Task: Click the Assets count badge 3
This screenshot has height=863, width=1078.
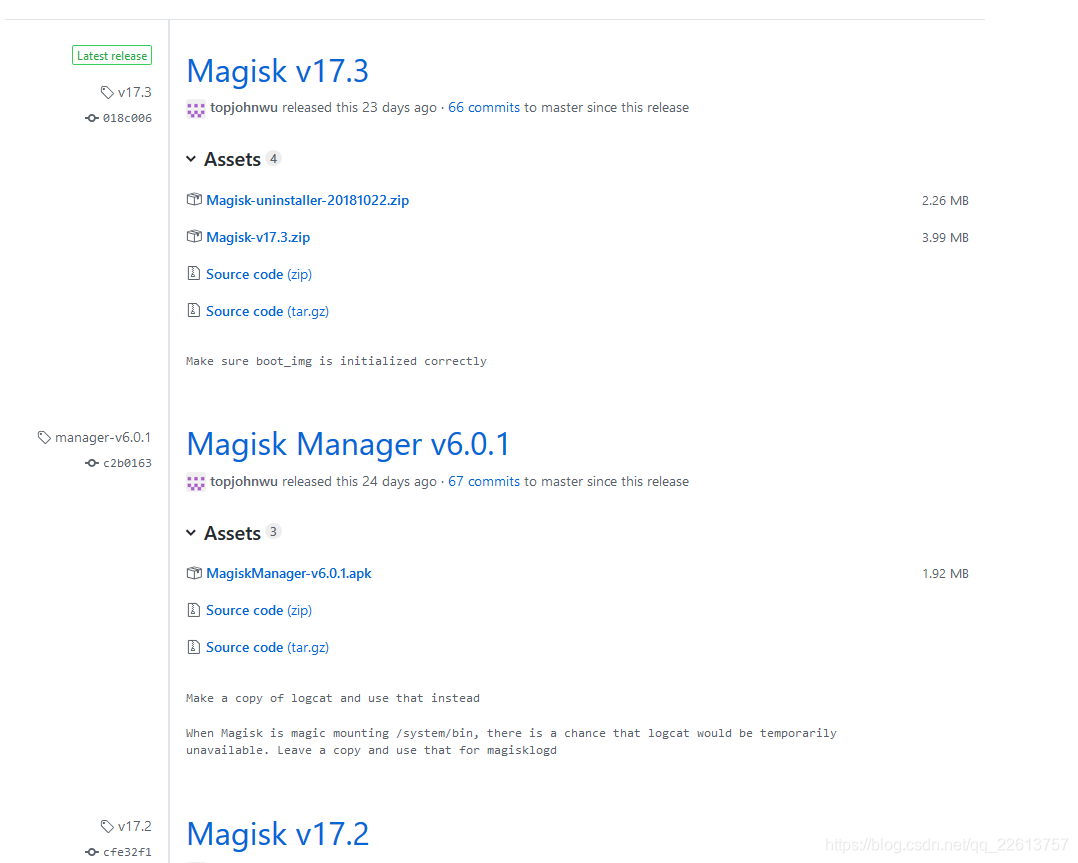Action: click(x=274, y=532)
